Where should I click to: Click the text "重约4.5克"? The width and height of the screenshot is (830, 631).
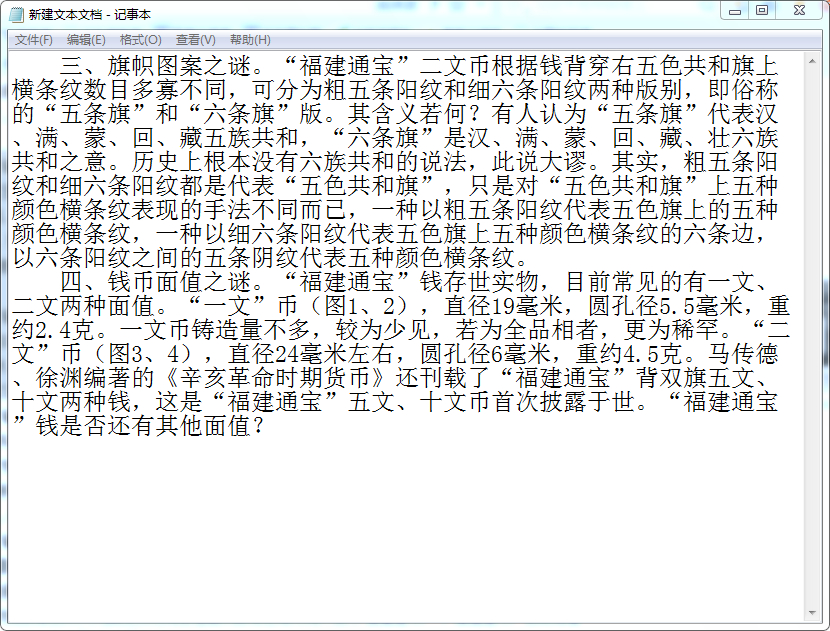click(630, 354)
